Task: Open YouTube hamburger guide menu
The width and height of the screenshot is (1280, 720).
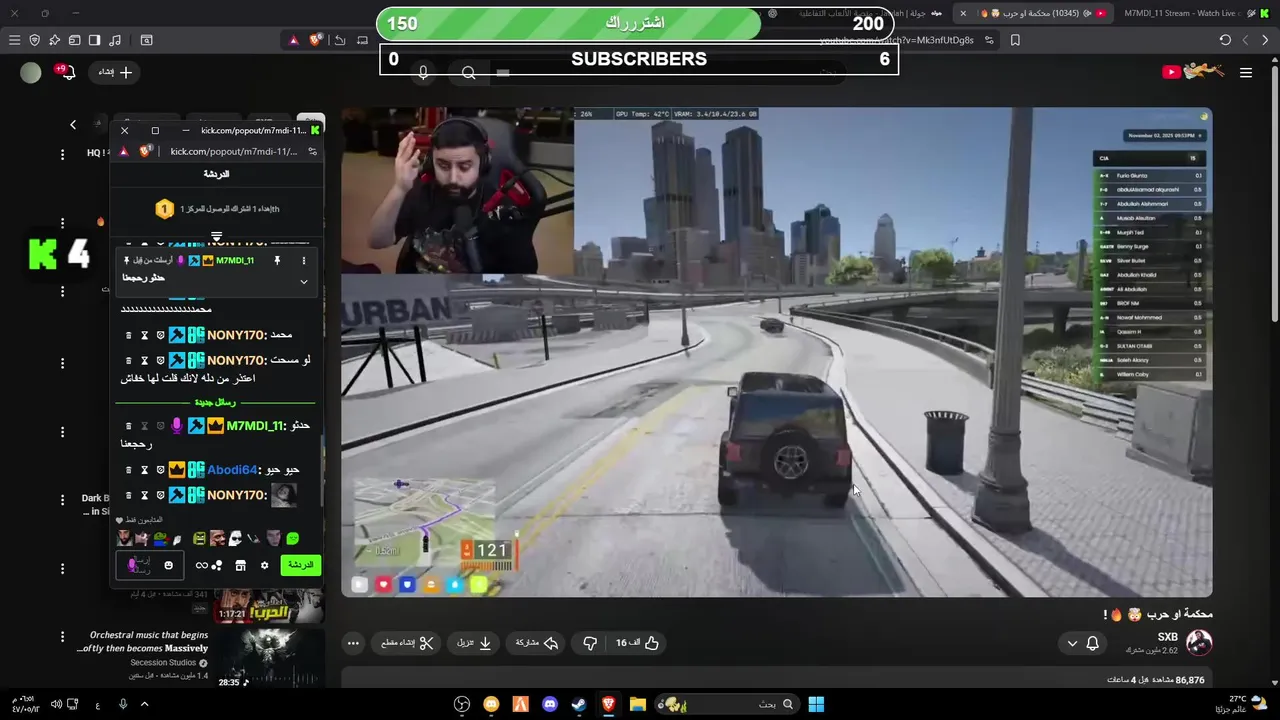Action: 1246,72
